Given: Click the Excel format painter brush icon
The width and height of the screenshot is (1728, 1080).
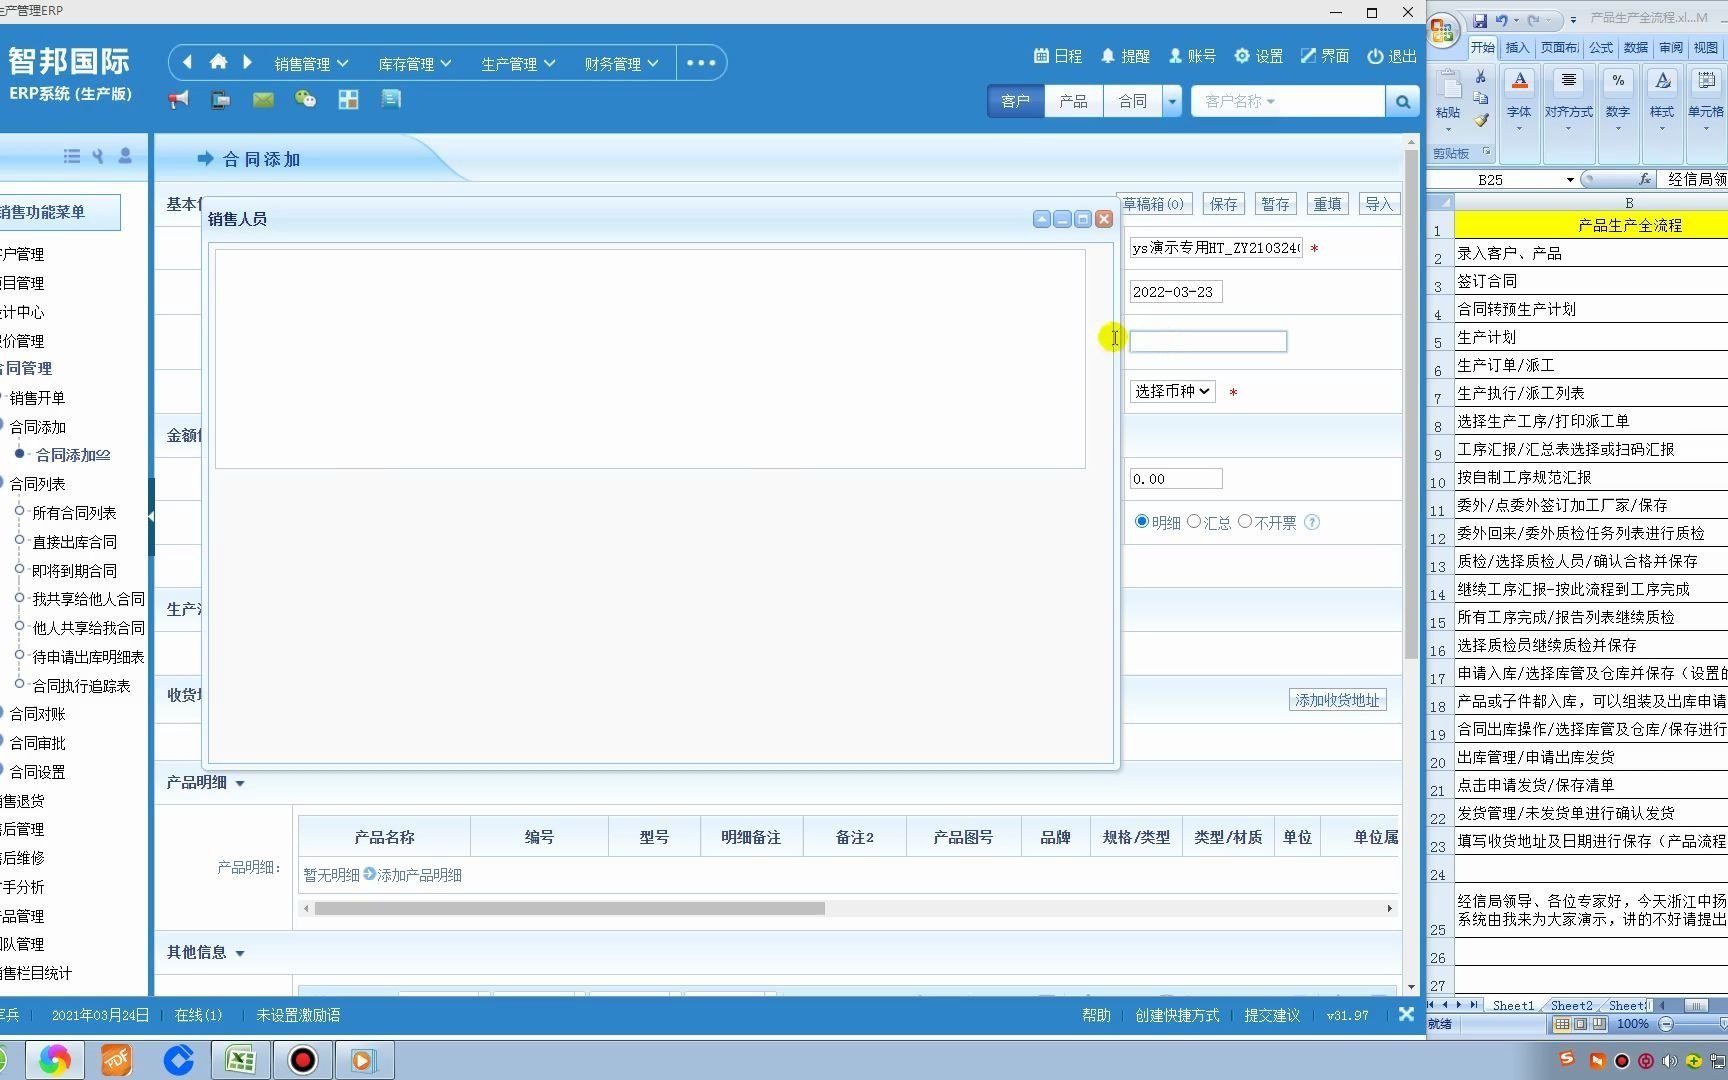Looking at the screenshot, I should (x=1481, y=120).
